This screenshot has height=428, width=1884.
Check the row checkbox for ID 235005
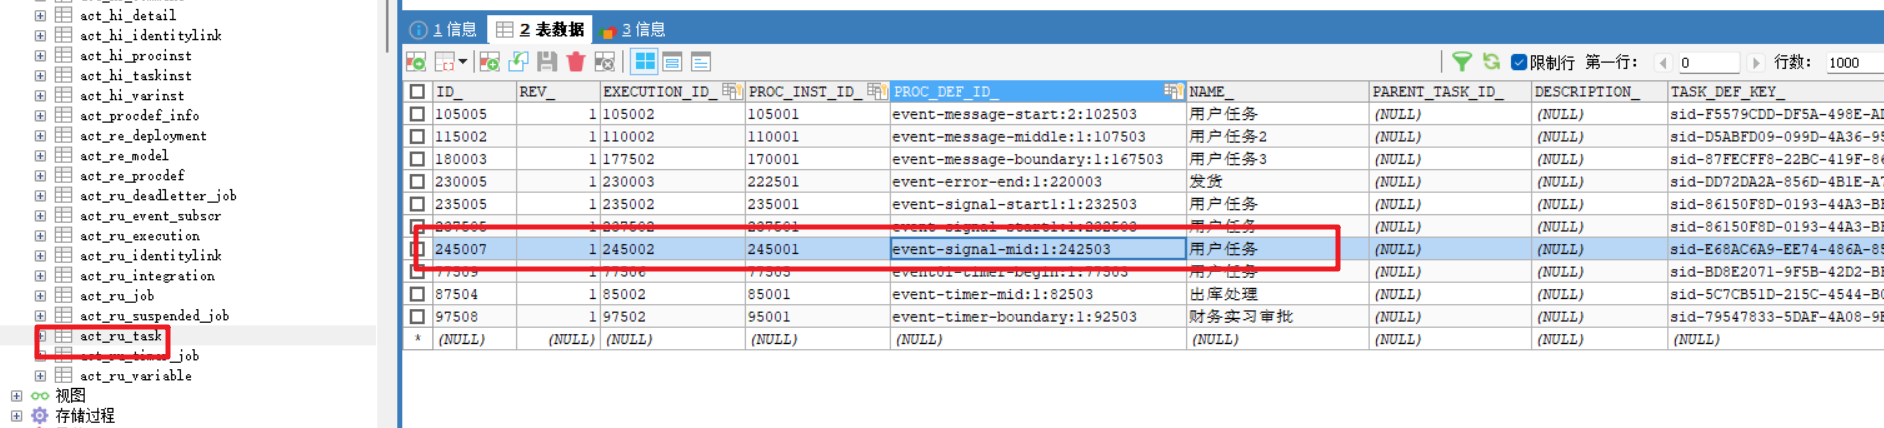[417, 204]
